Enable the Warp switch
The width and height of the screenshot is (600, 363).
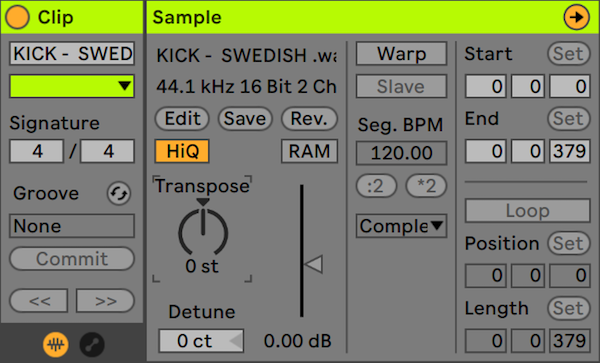pyautogui.click(x=401, y=54)
